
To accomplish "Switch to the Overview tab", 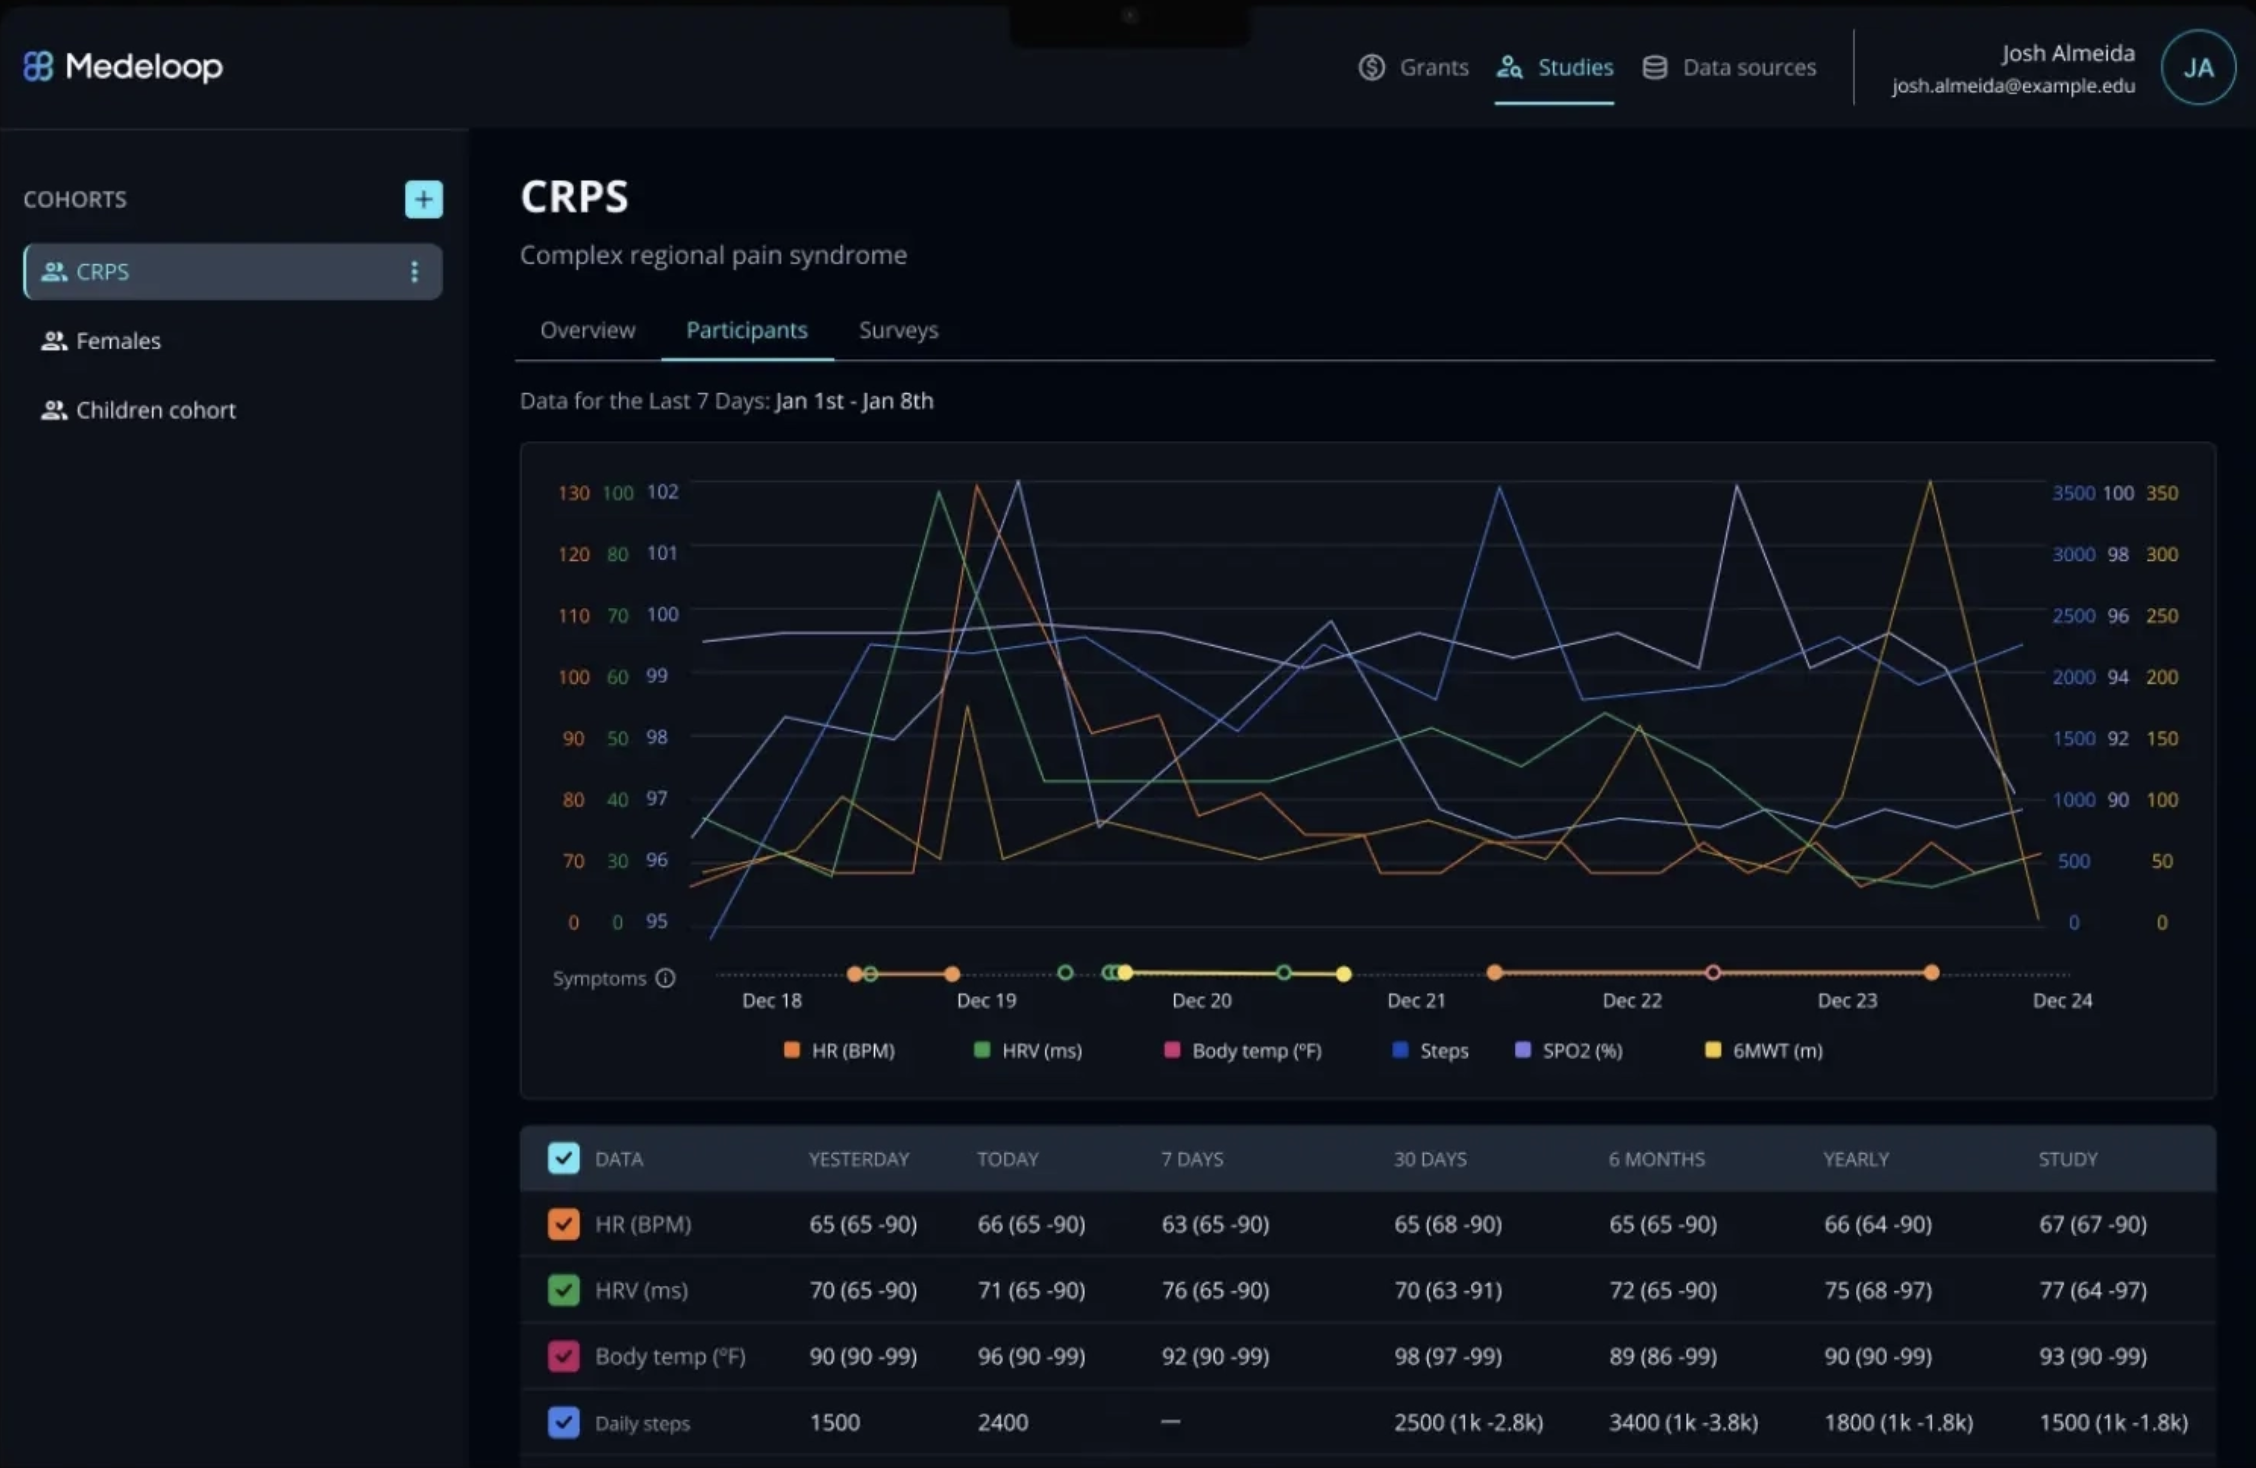I will point(587,330).
